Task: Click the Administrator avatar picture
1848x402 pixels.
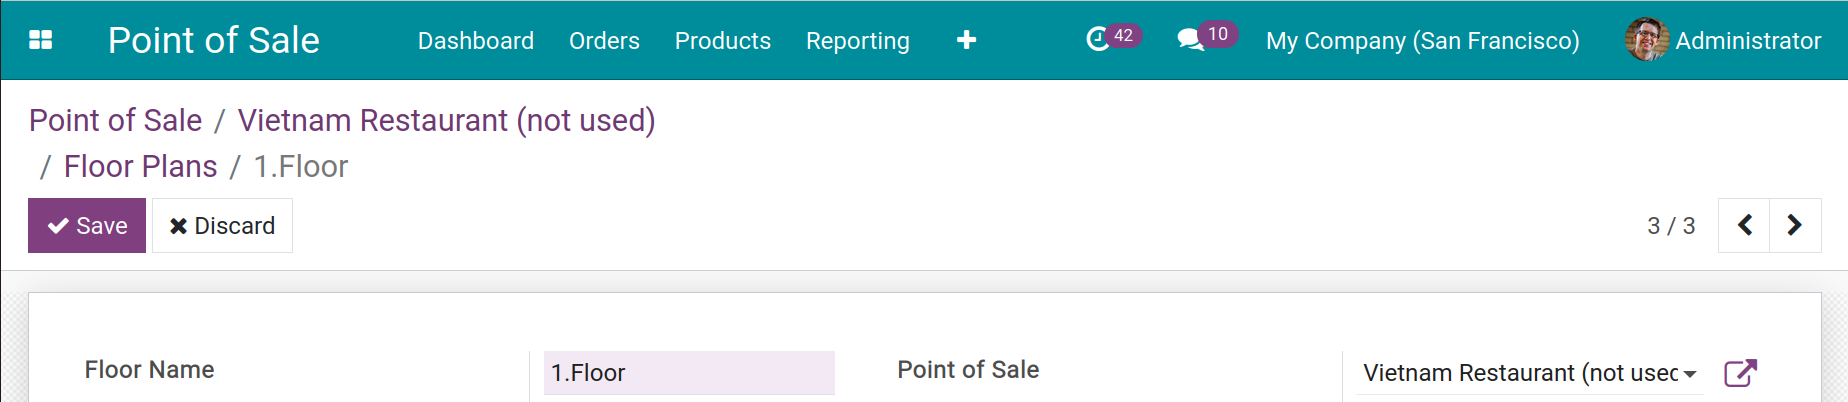Action: pos(1646,40)
